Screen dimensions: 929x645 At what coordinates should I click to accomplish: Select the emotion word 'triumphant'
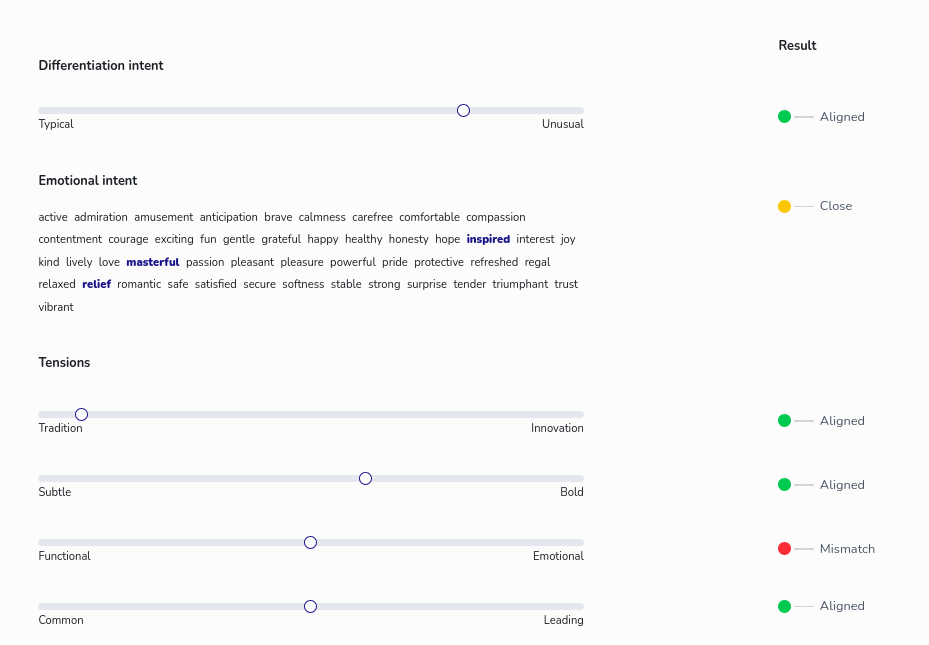520,284
